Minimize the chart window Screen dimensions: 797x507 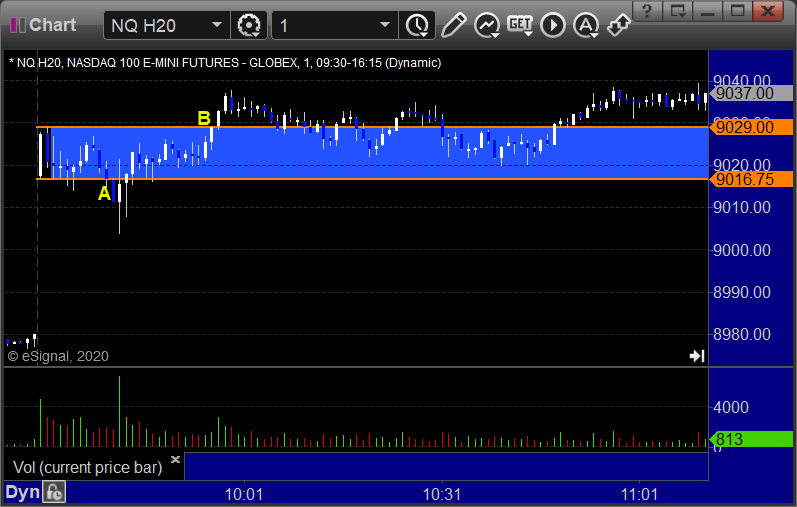(x=708, y=10)
